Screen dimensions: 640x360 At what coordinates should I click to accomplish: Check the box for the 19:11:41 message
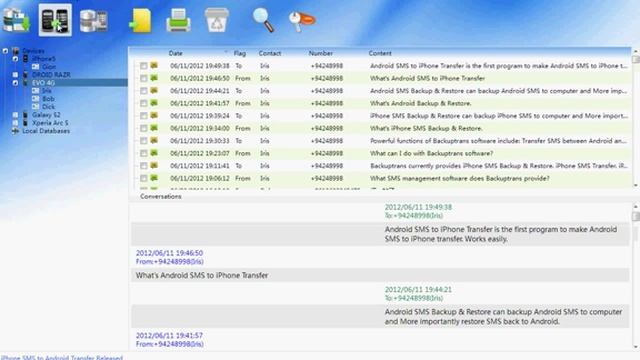click(144, 166)
